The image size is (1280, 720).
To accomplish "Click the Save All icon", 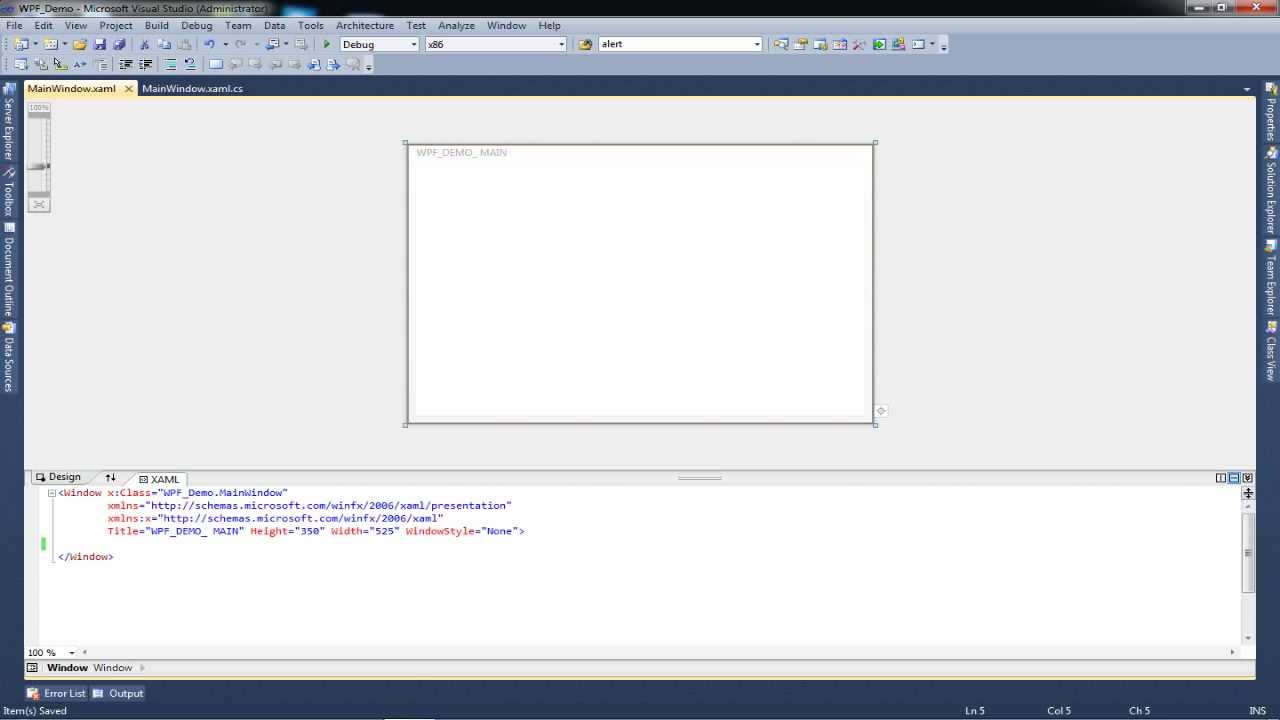I will coord(119,44).
